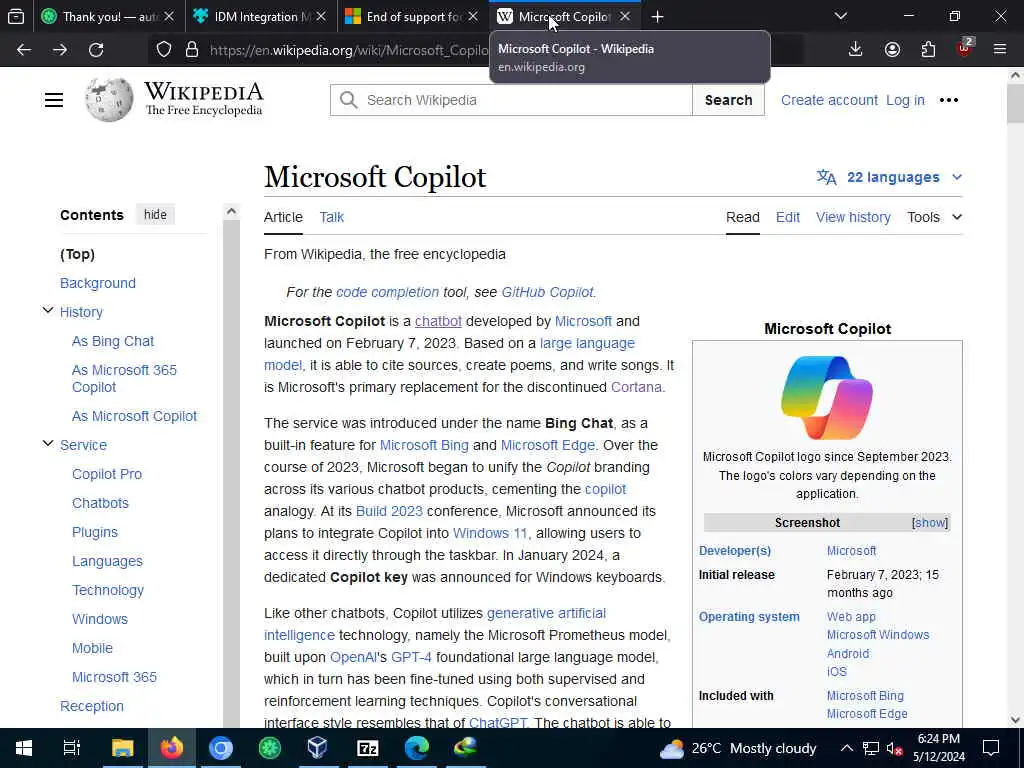The width and height of the screenshot is (1024, 768).
Task: Open the list all tabs chevron
Action: pos(840,16)
